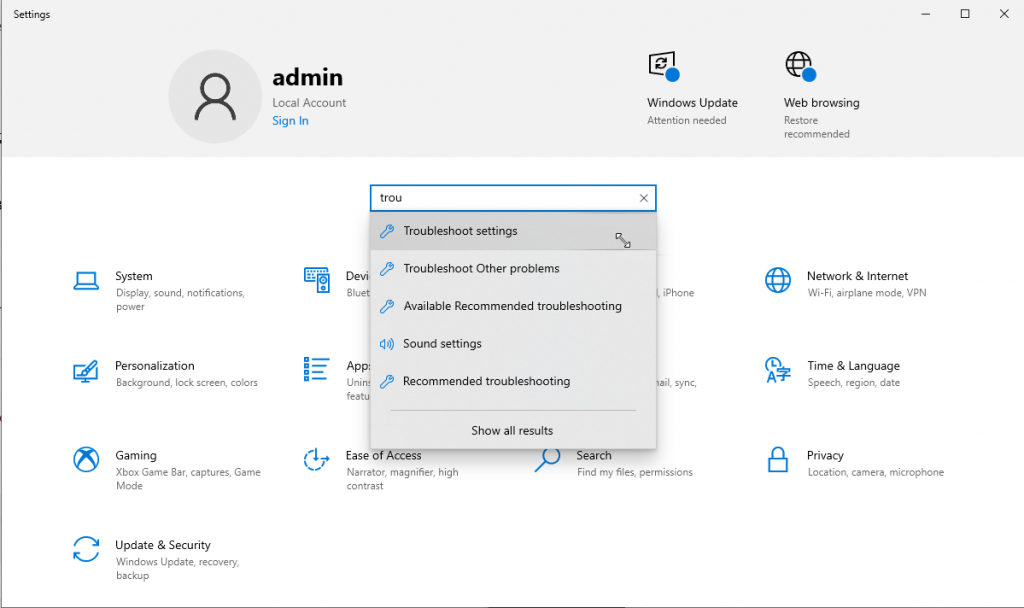Clear the search field with the X

pyautogui.click(x=643, y=198)
